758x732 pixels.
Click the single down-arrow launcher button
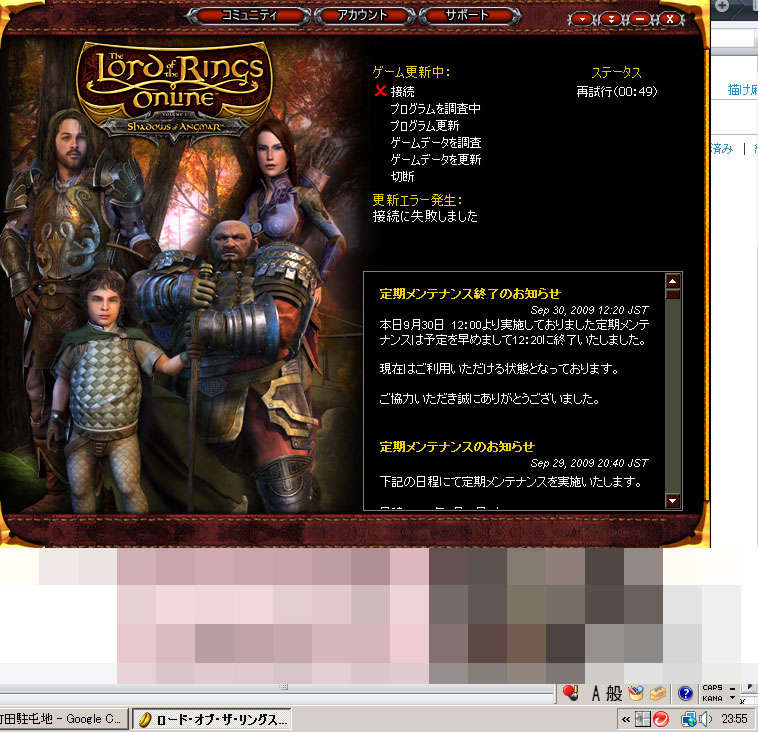coord(582,19)
